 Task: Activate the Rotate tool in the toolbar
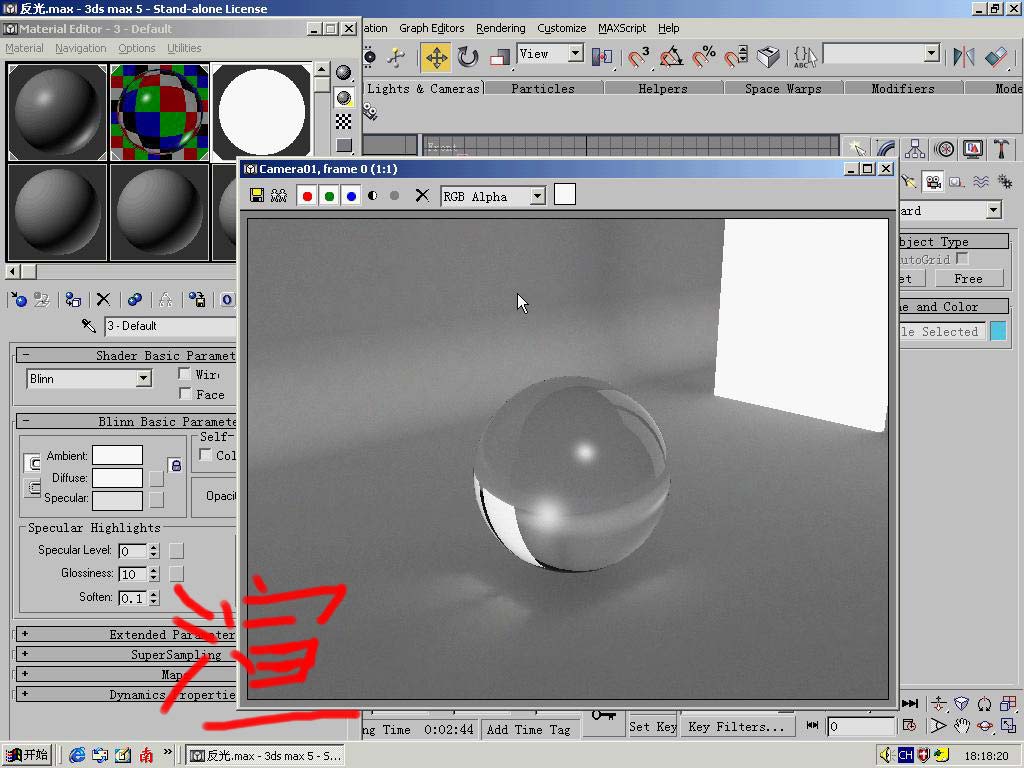(468, 57)
